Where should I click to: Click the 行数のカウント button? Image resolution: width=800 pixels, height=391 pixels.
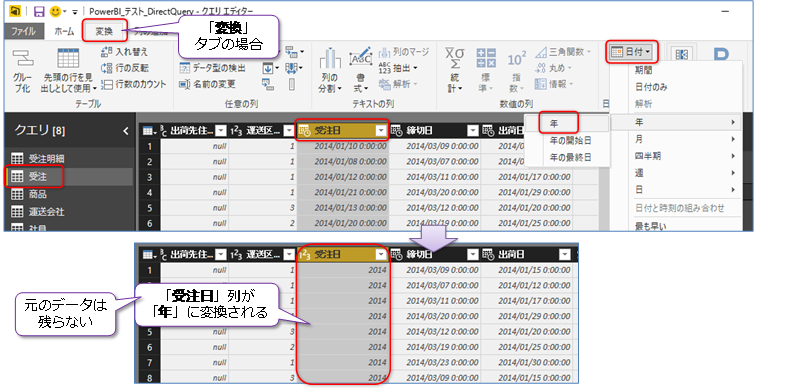pos(134,84)
